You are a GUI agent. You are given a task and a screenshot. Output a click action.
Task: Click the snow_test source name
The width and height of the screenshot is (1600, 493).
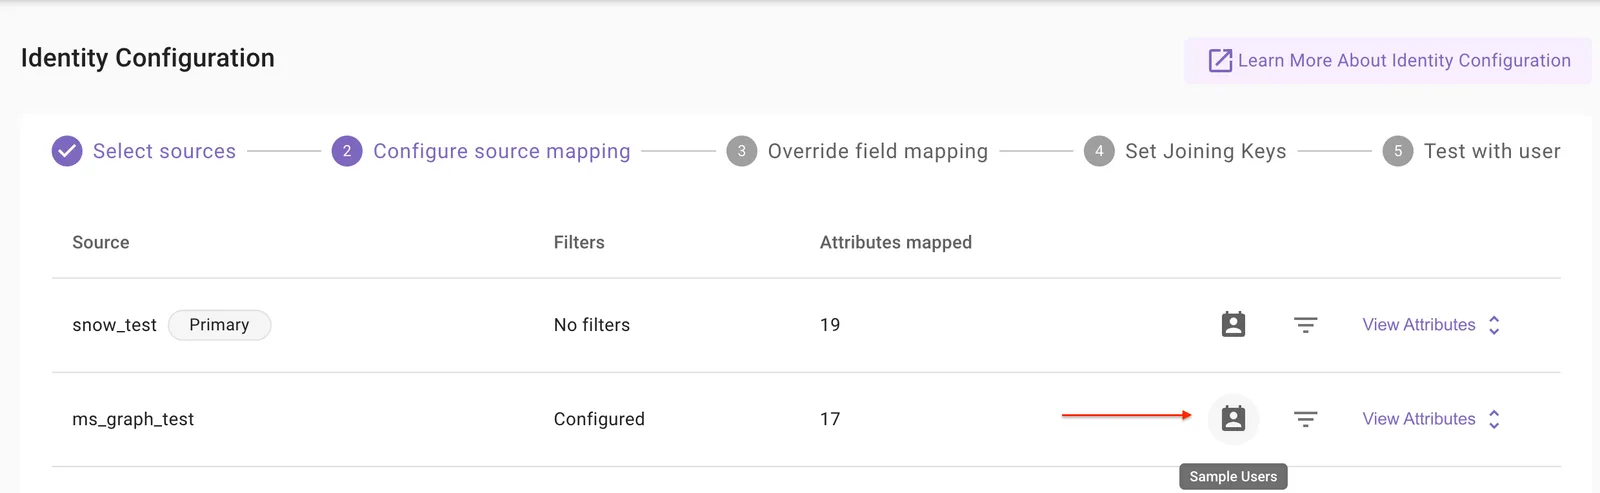(x=114, y=325)
